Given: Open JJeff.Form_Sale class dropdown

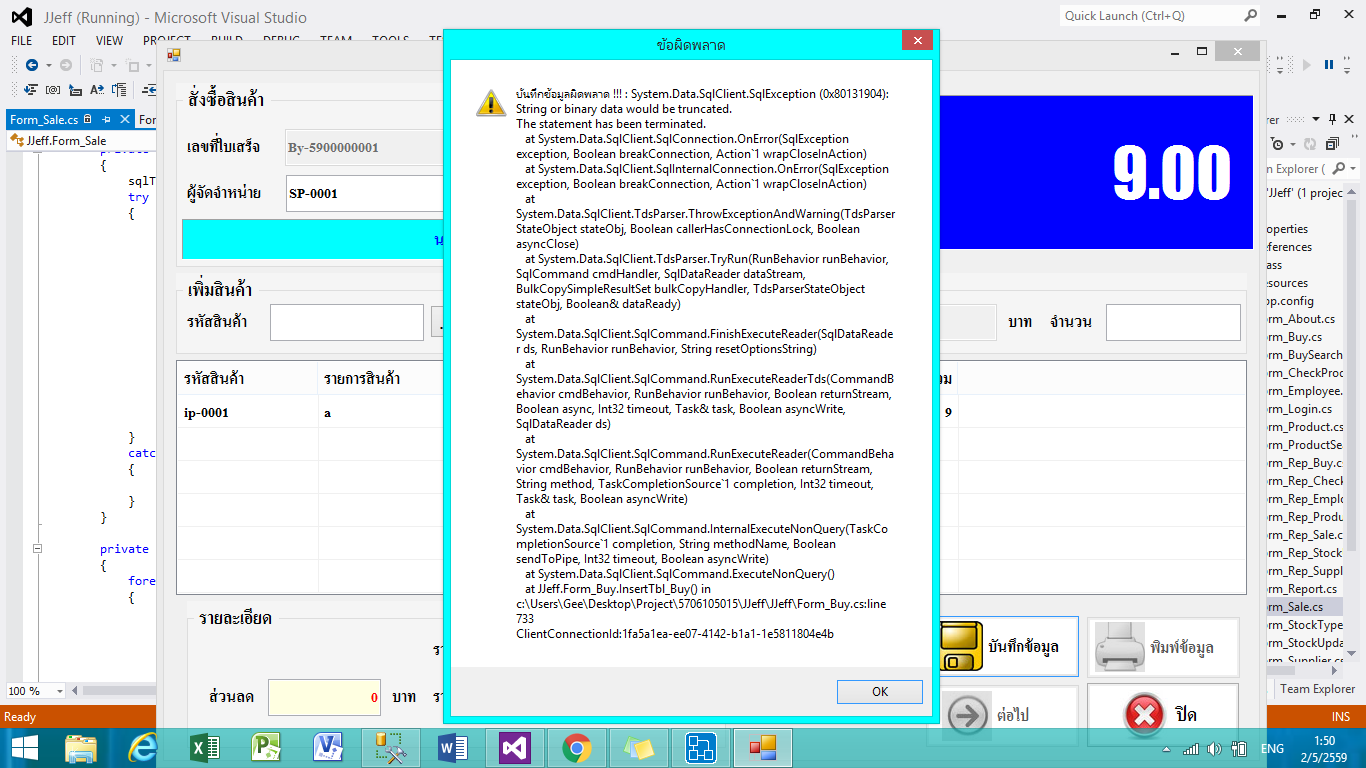Looking at the screenshot, I should [82, 141].
